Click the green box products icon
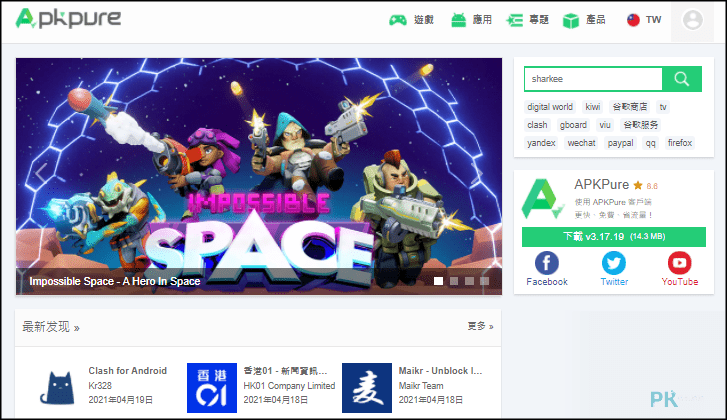The image size is (727, 420). 571,20
